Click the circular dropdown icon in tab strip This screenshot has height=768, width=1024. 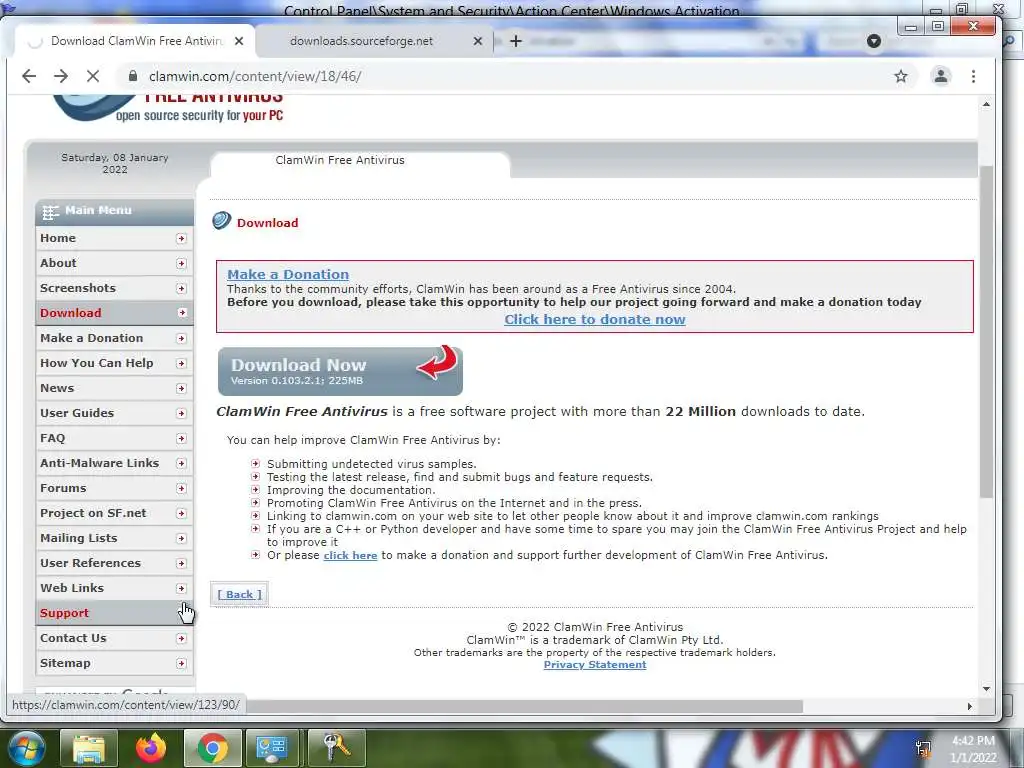click(874, 42)
